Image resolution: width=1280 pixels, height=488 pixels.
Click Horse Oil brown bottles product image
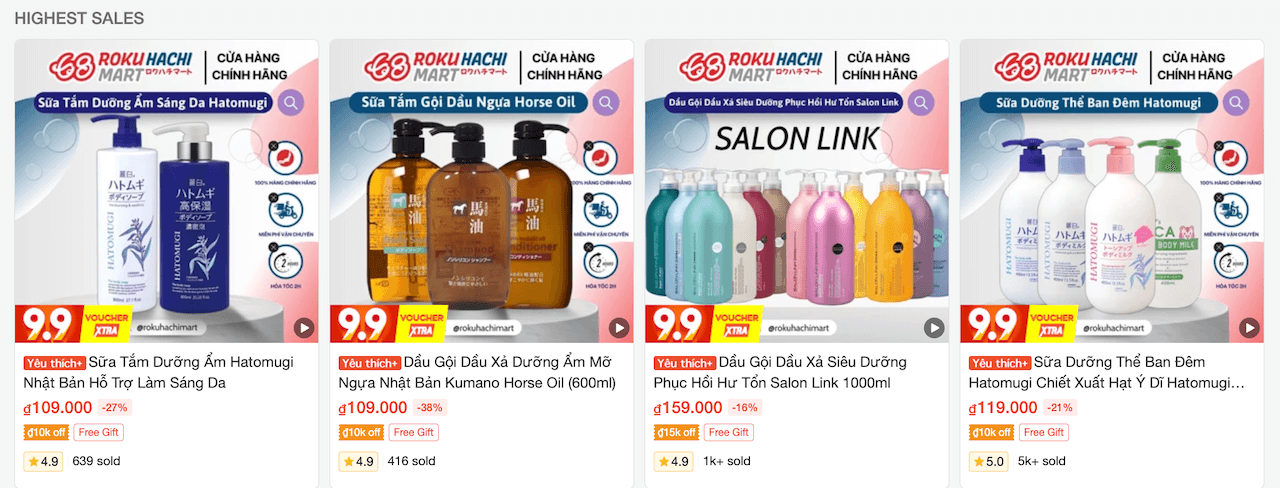point(468,212)
